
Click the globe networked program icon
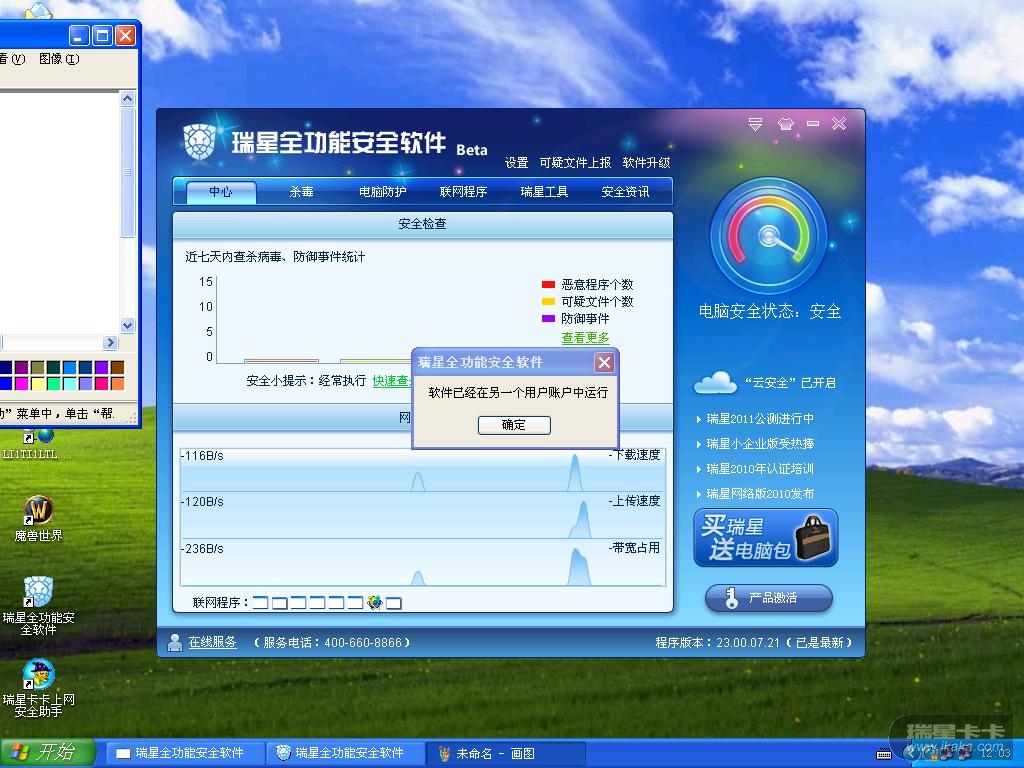[x=374, y=602]
